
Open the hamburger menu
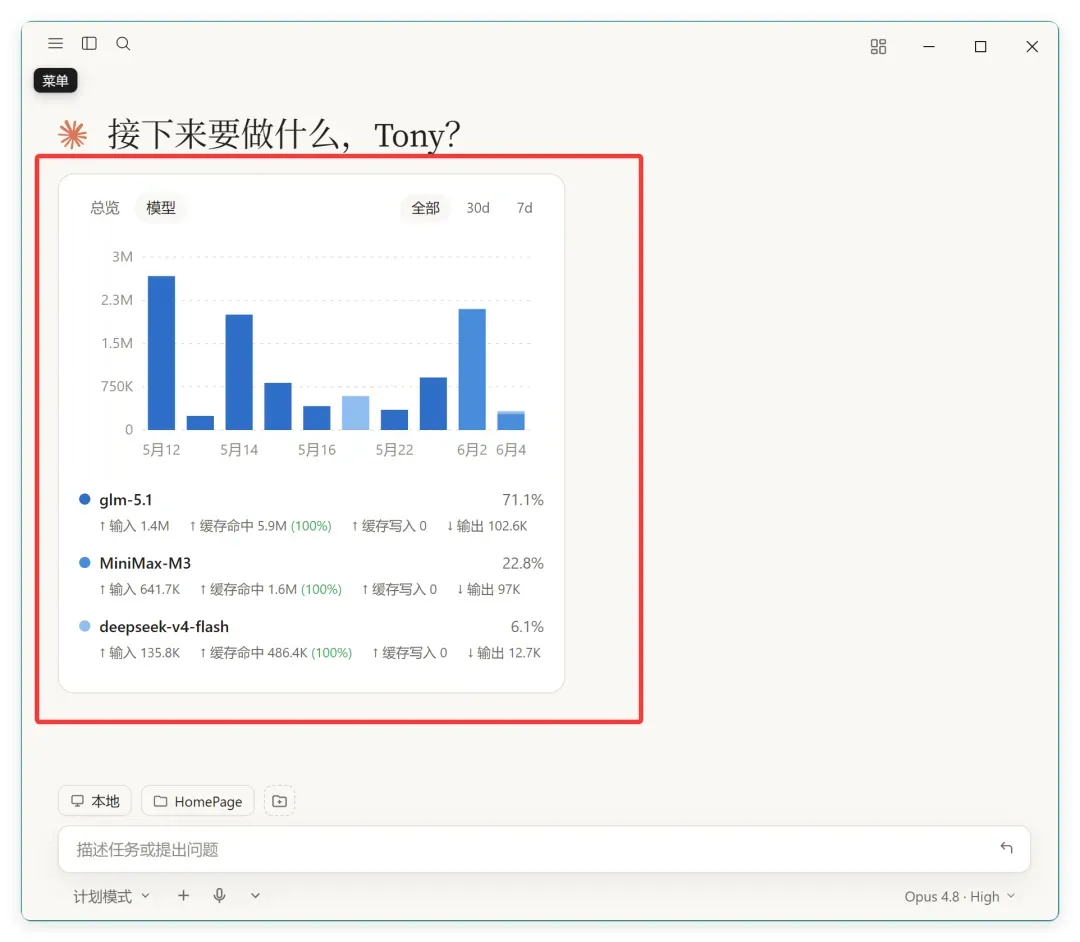tap(56, 43)
